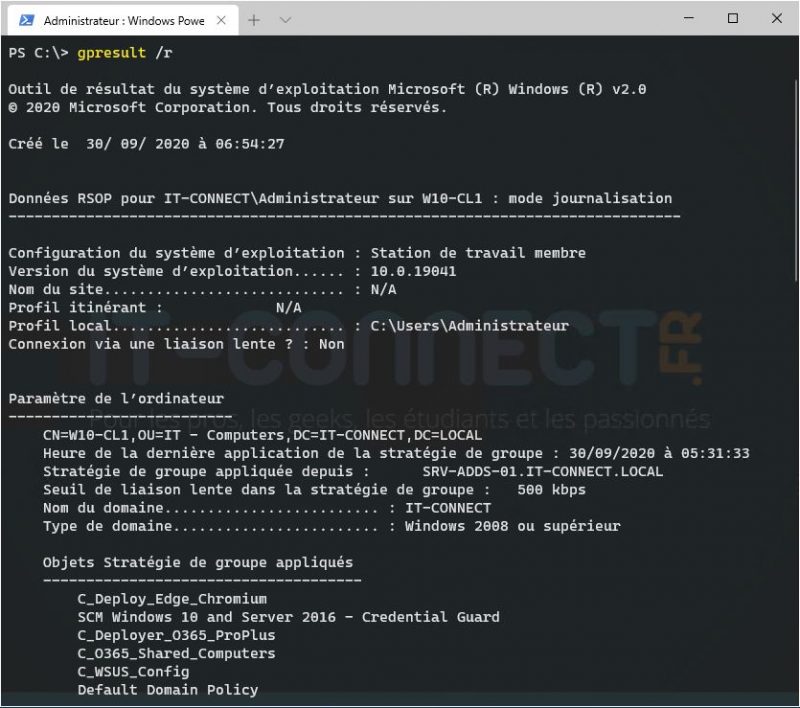Screen dimensions: 800x708
Task: Click the 'SCM Windows 10 and Server 2016 - Credential Guard' line
Action: (289, 617)
